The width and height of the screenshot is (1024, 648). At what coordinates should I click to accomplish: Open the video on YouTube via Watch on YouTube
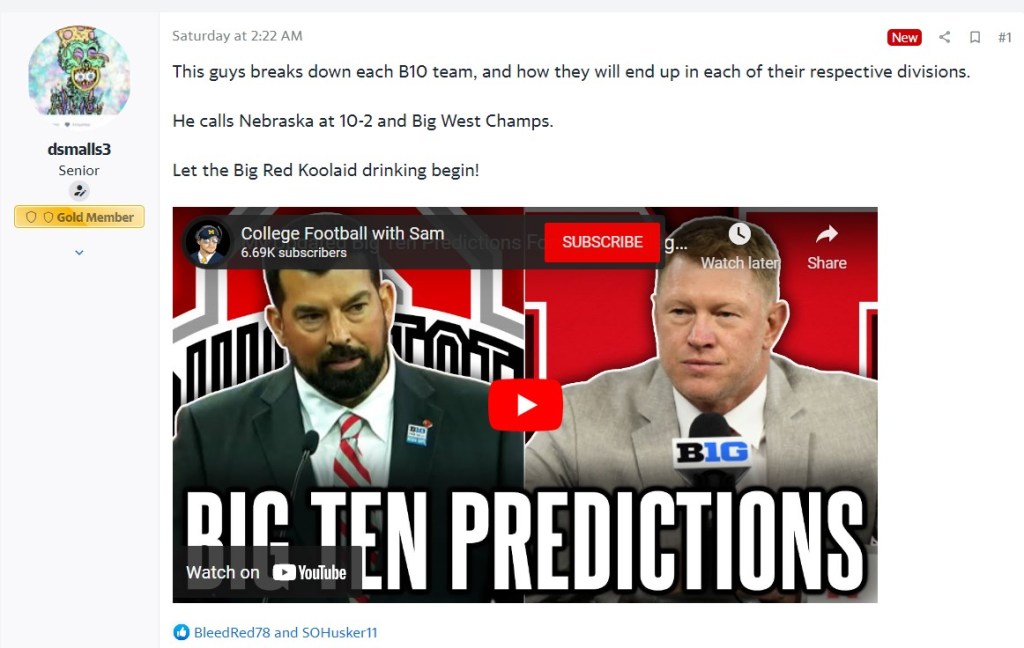[266, 572]
